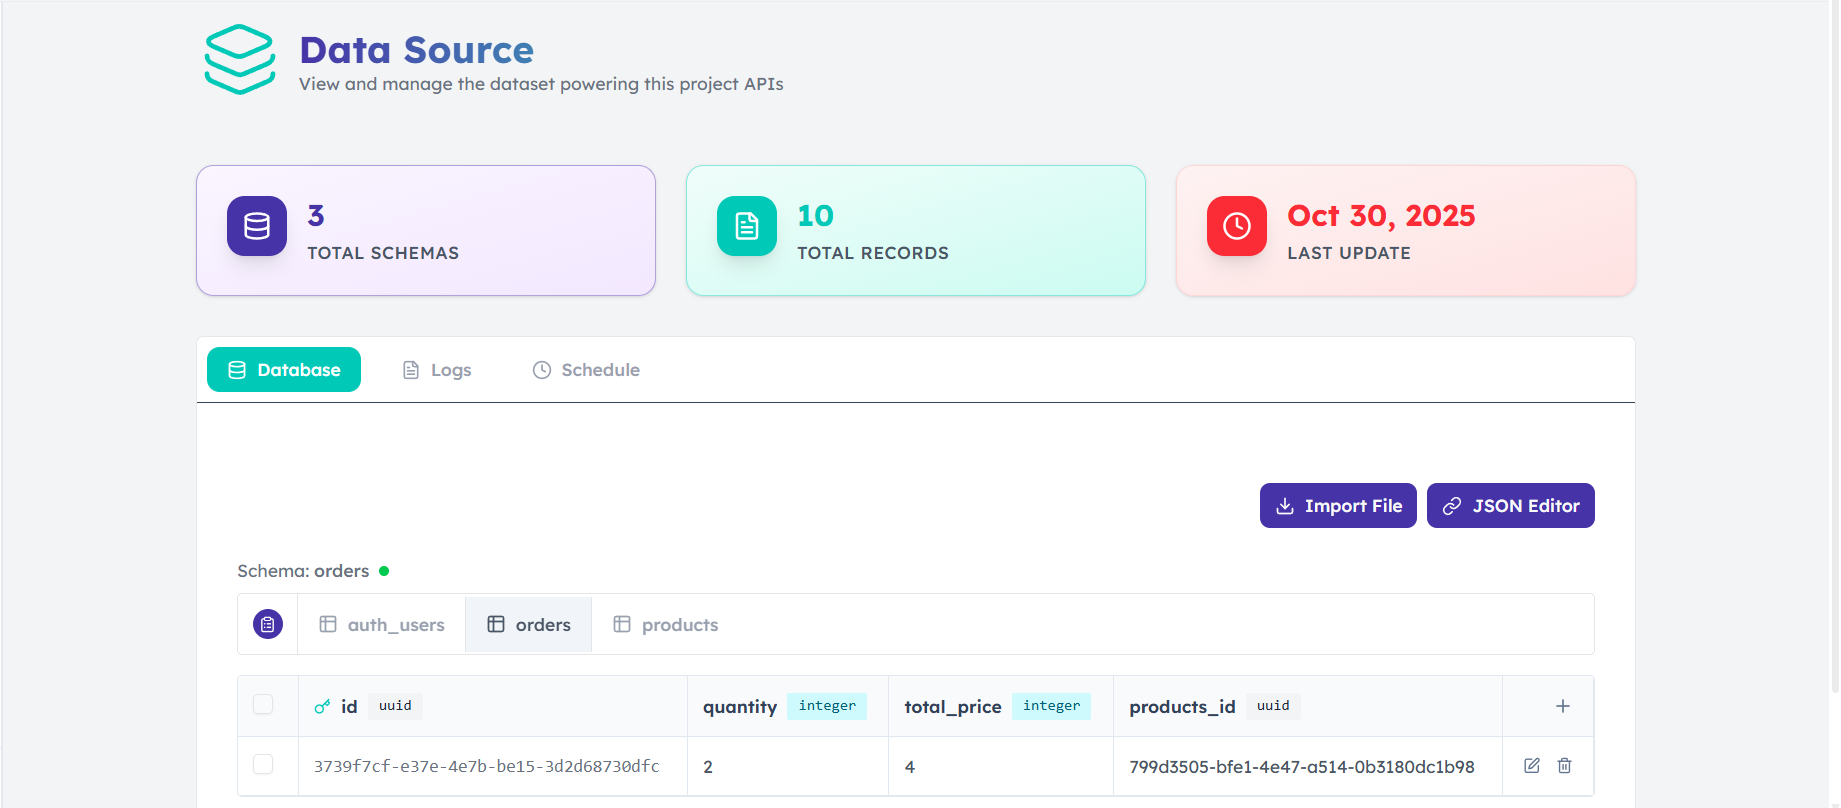1841x808 pixels.
Task: Click the uuid badge beside products_id
Action: (1273, 706)
